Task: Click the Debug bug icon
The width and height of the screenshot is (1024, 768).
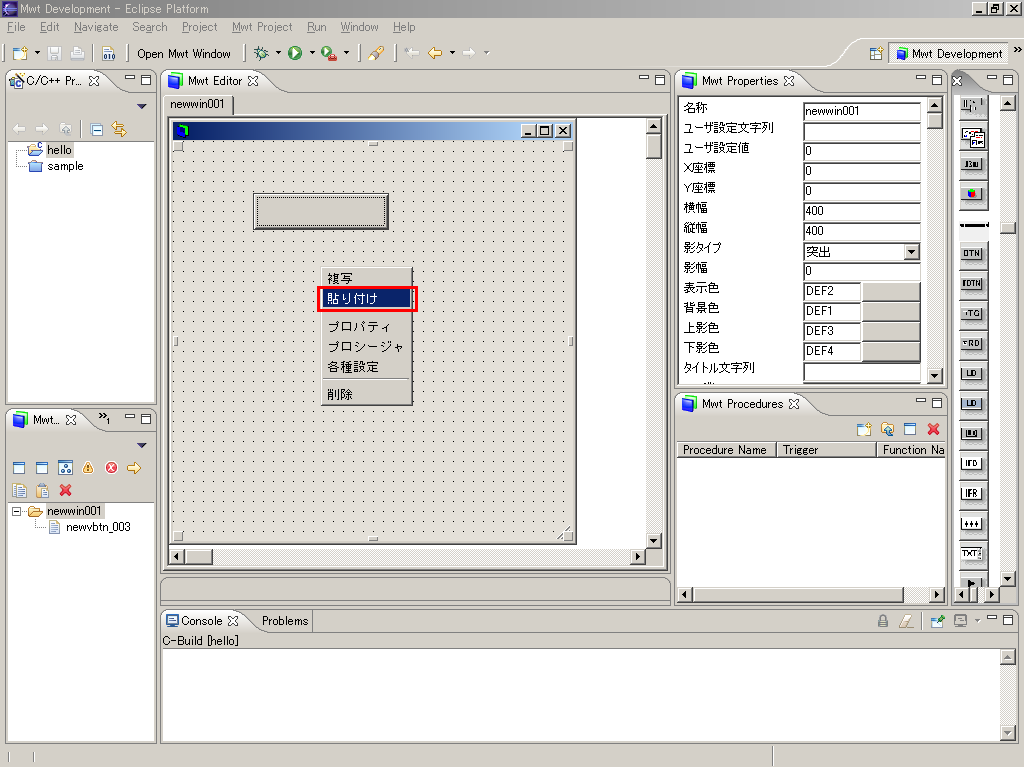Action: click(261, 53)
